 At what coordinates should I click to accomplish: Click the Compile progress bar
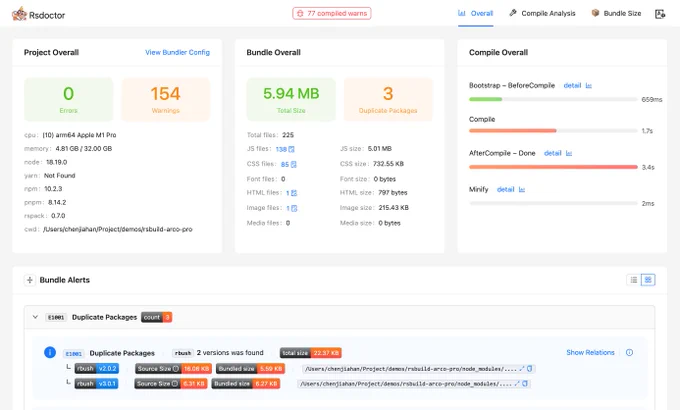point(553,131)
